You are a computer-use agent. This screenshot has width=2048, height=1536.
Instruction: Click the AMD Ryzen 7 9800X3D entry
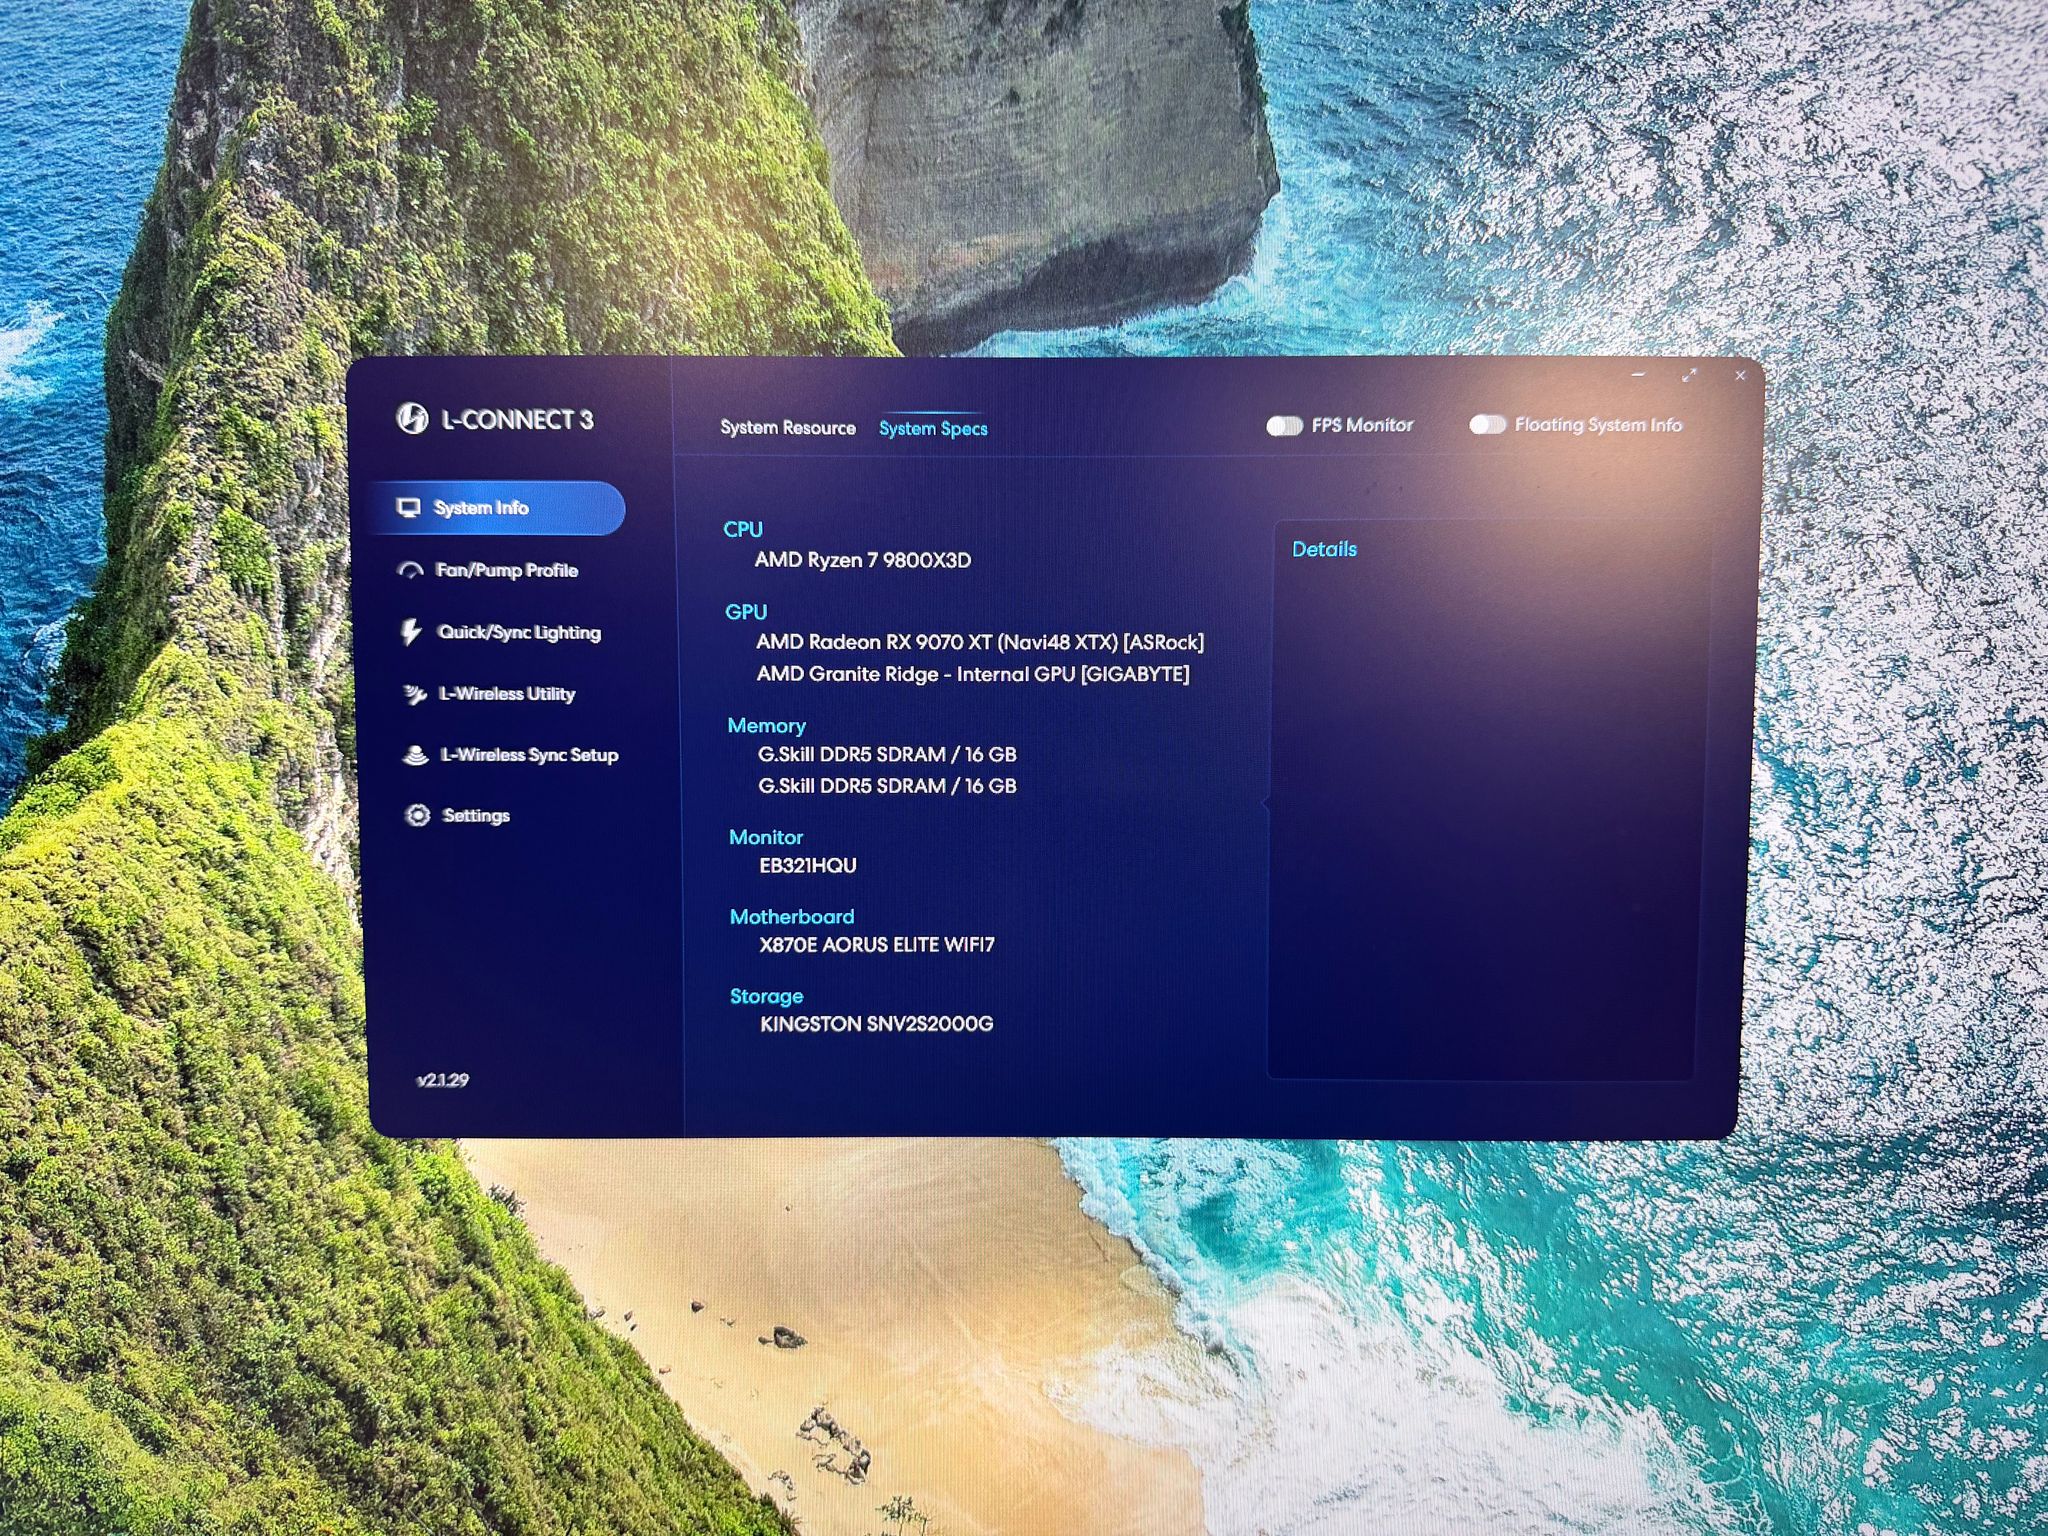click(x=863, y=560)
